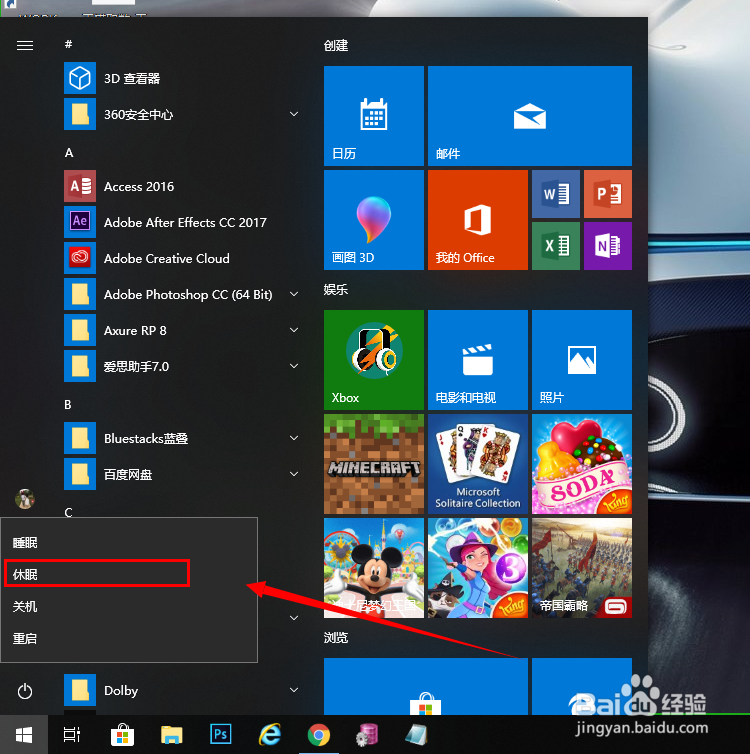This screenshot has height=754, width=750.
Task: Click the power icon in Start menu
Action: pyautogui.click(x=25, y=691)
